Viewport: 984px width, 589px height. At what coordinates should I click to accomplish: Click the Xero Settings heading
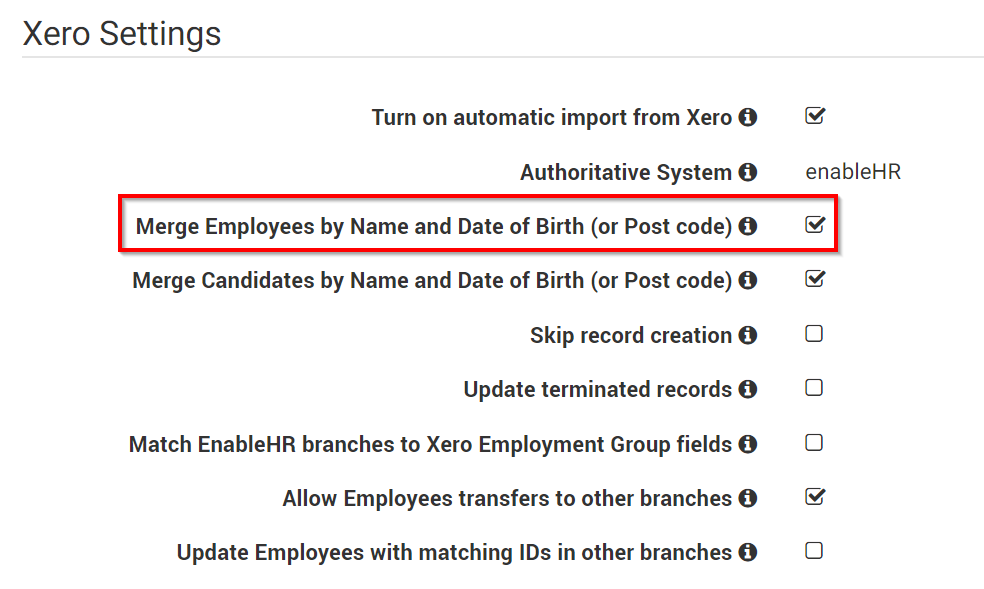coord(122,34)
